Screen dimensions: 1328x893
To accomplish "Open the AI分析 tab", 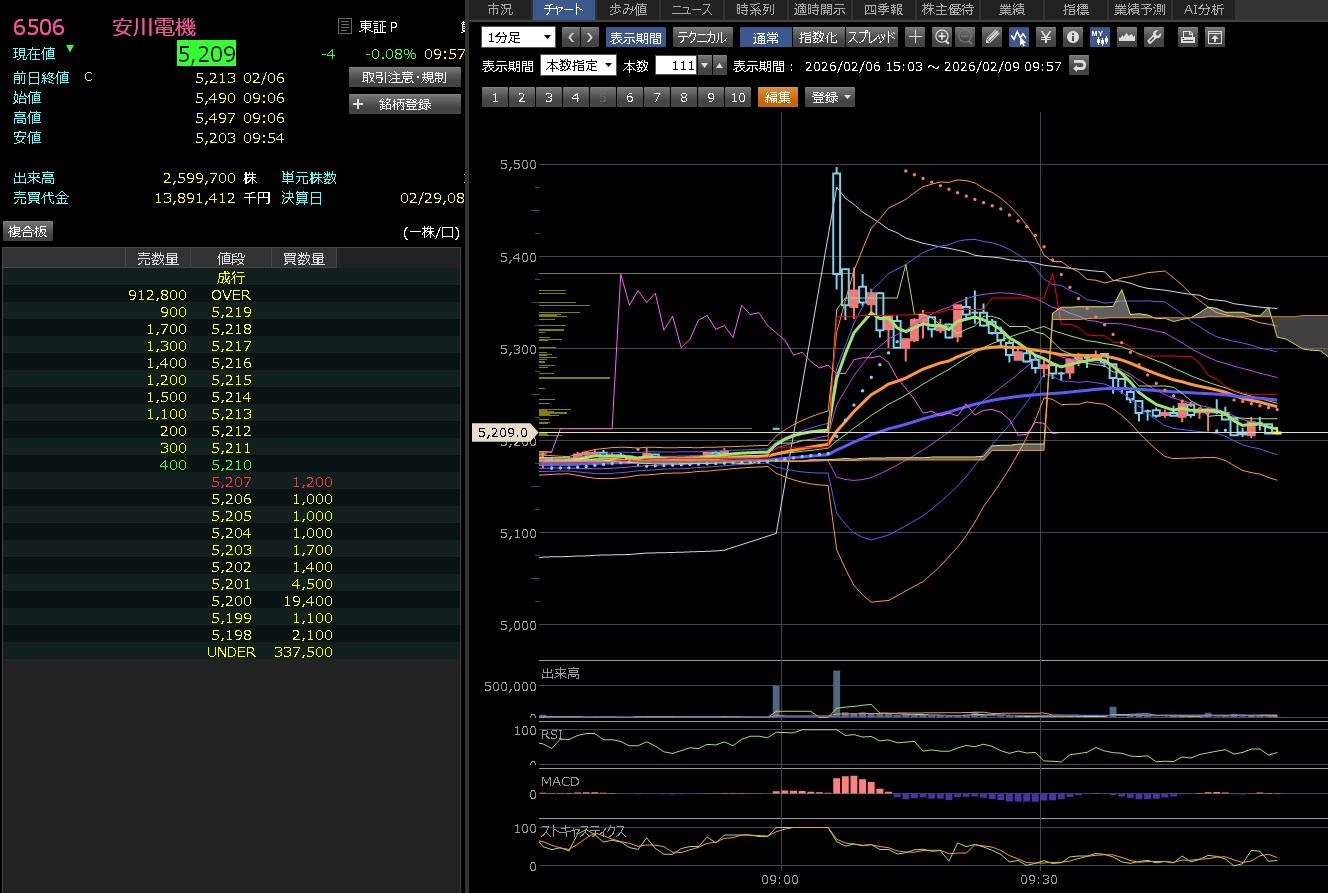I will tap(1204, 10).
